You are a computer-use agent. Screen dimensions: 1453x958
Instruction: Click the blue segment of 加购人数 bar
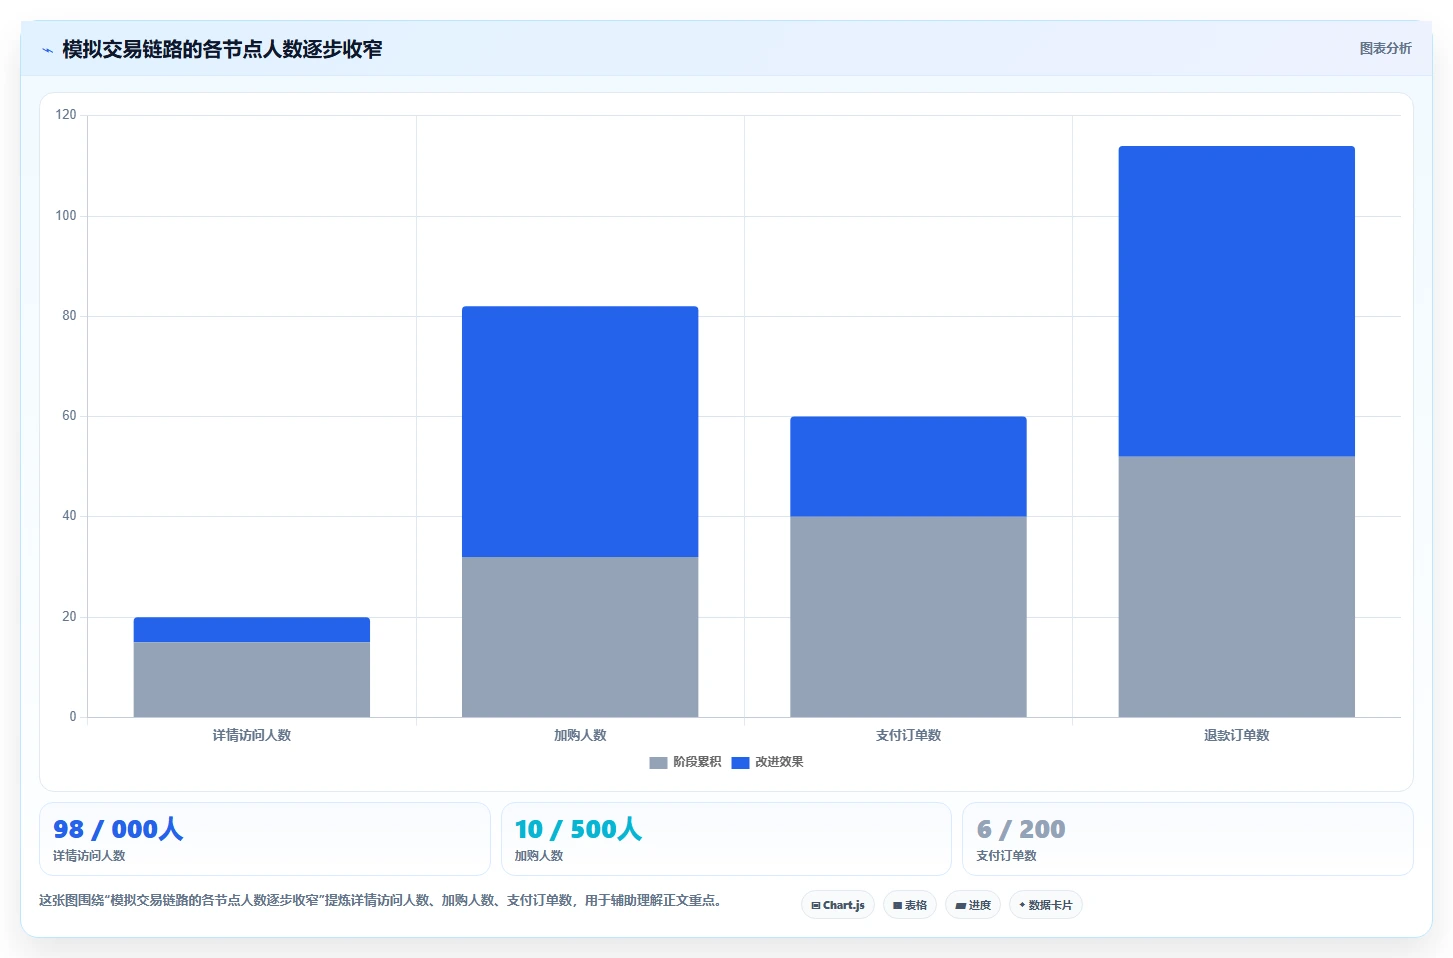[x=580, y=431]
